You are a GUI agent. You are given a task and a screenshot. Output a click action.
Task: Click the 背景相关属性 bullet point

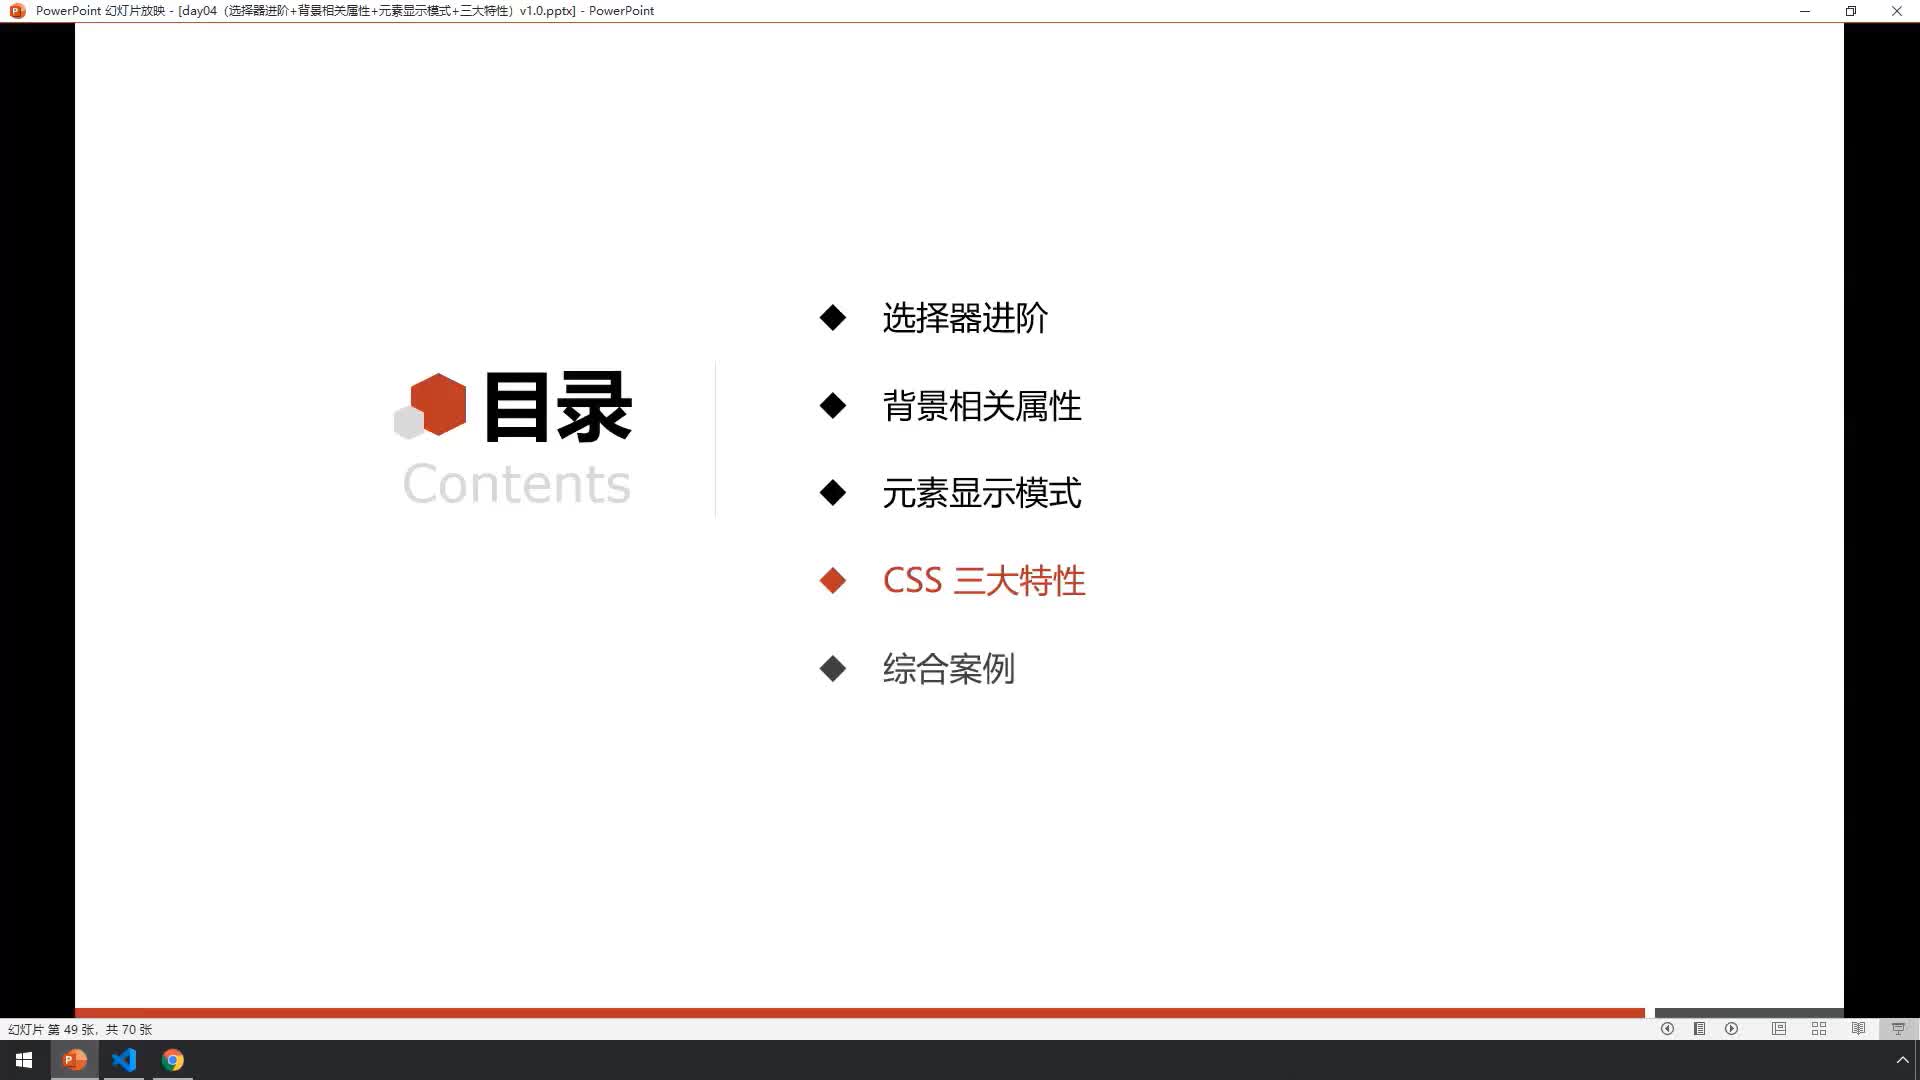[981, 405]
